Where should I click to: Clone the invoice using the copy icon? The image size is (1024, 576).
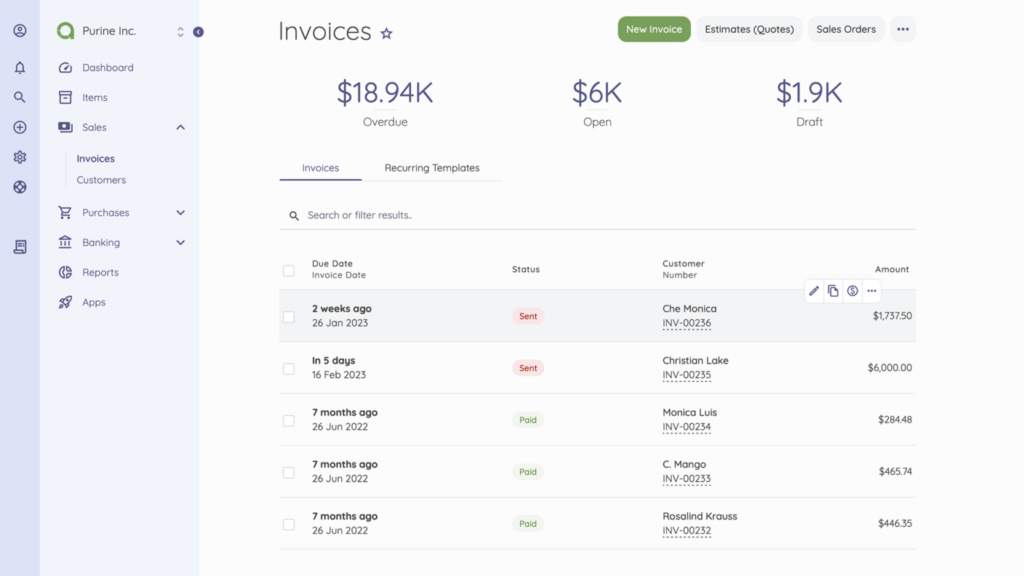pyautogui.click(x=833, y=291)
